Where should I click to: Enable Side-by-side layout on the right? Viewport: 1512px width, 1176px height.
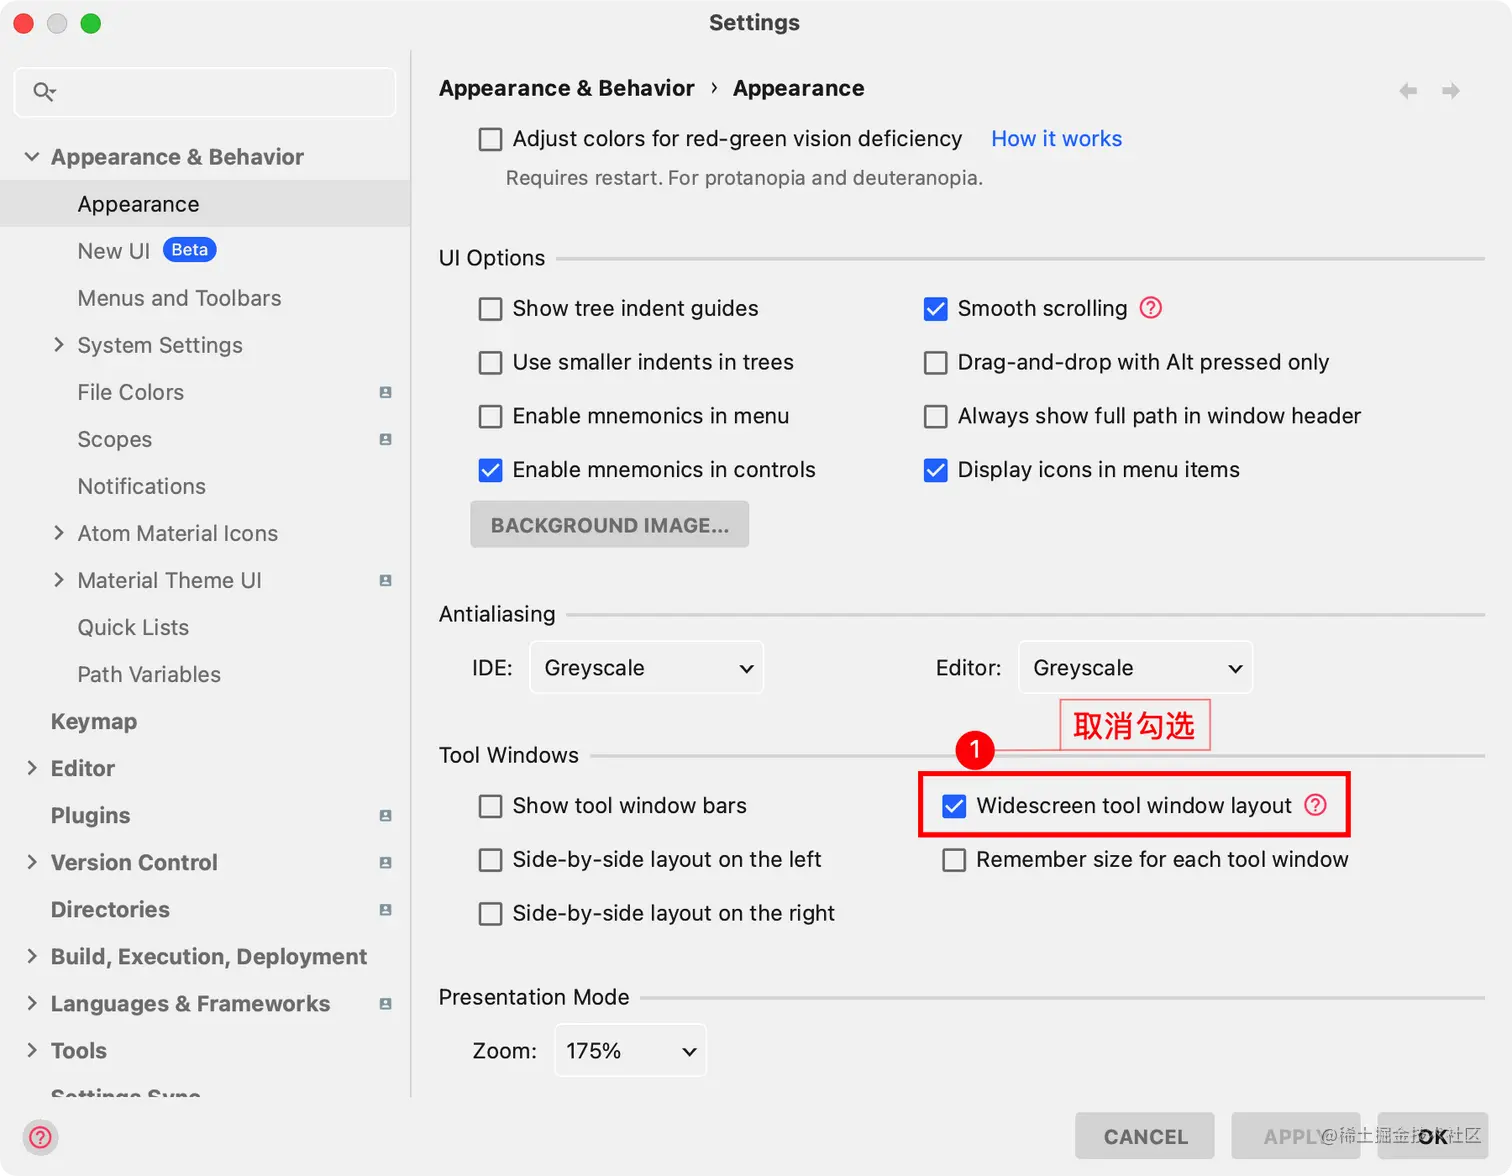pos(490,913)
